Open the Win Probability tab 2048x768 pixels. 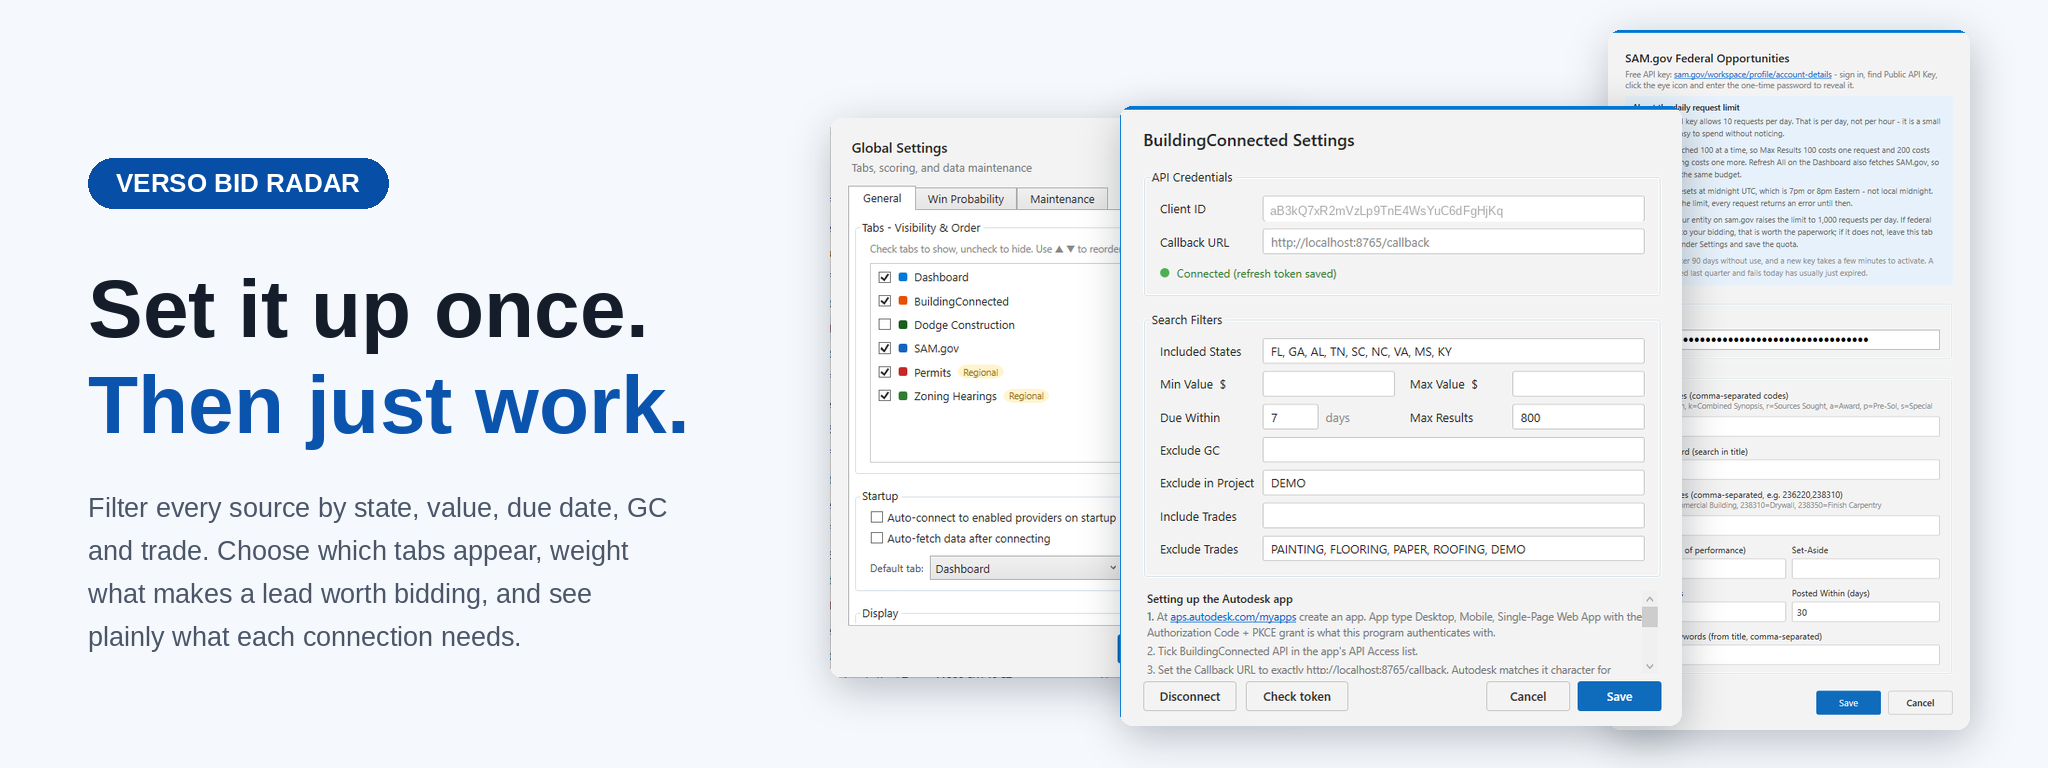tap(965, 199)
